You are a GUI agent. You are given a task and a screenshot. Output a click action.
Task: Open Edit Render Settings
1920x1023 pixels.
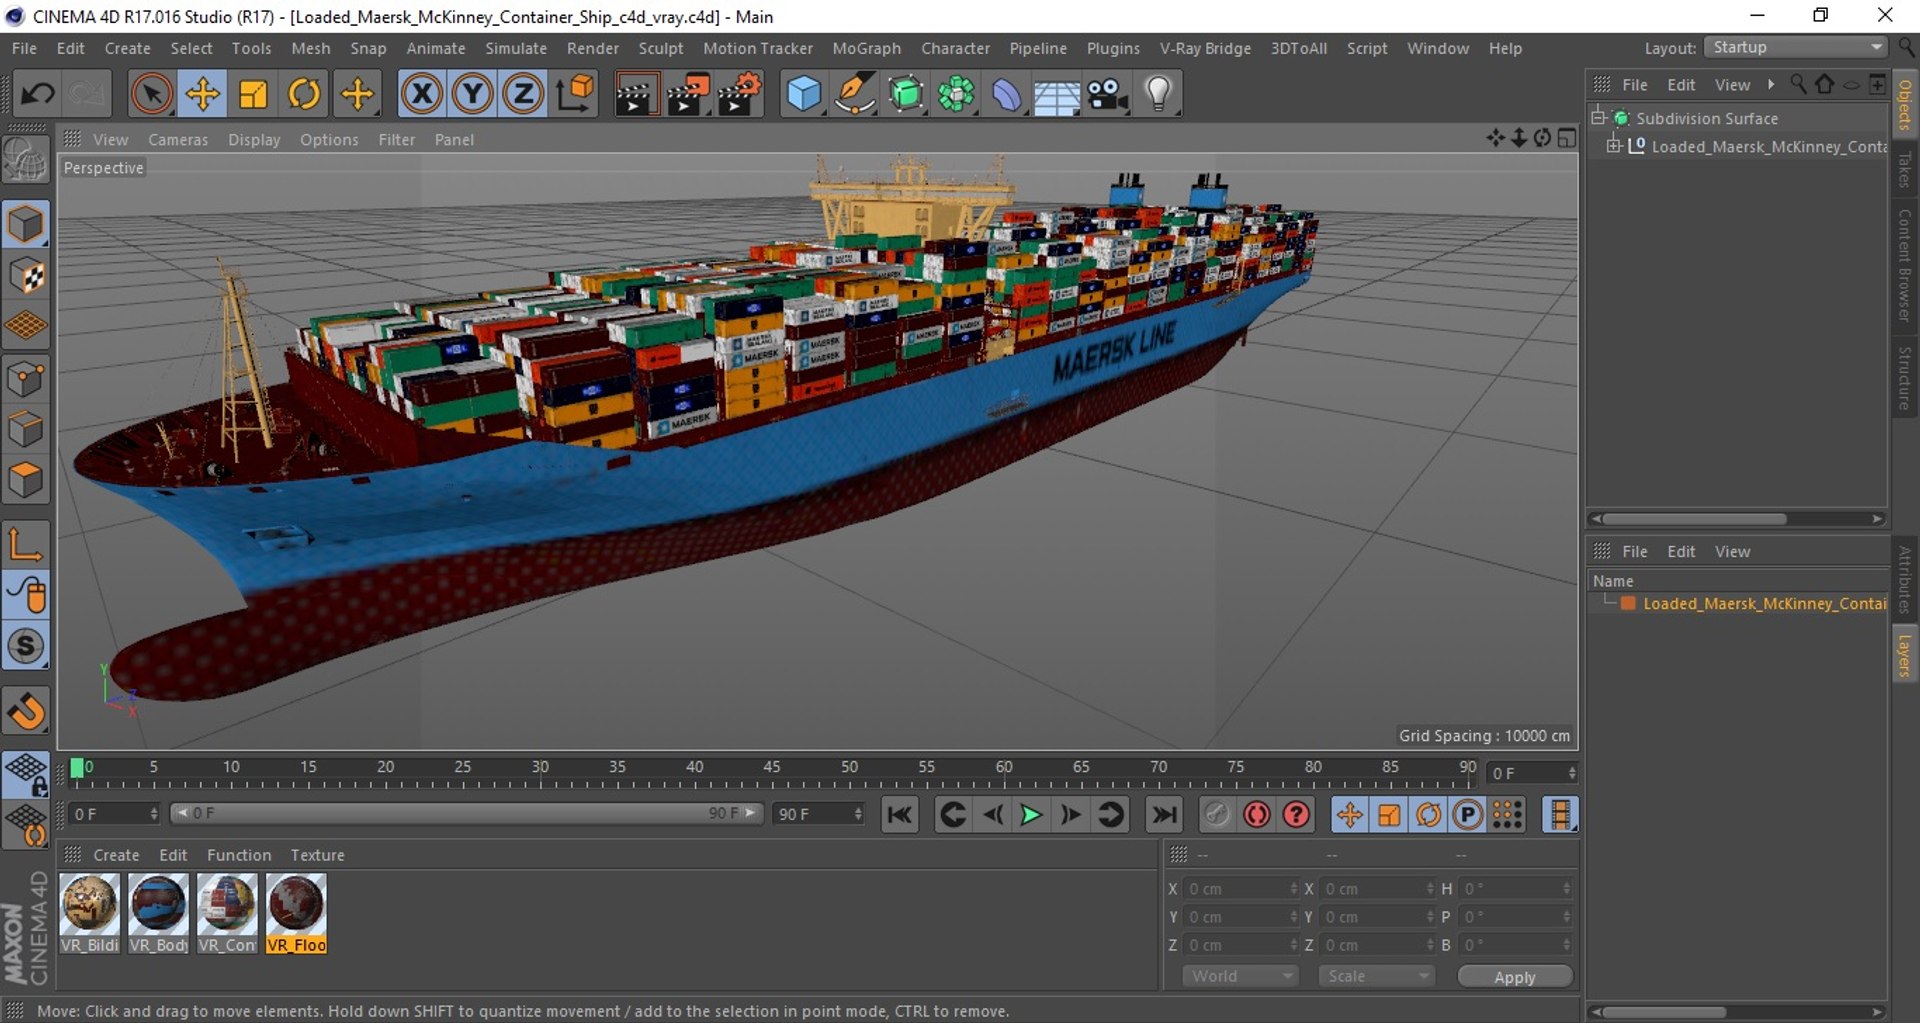pos(740,94)
